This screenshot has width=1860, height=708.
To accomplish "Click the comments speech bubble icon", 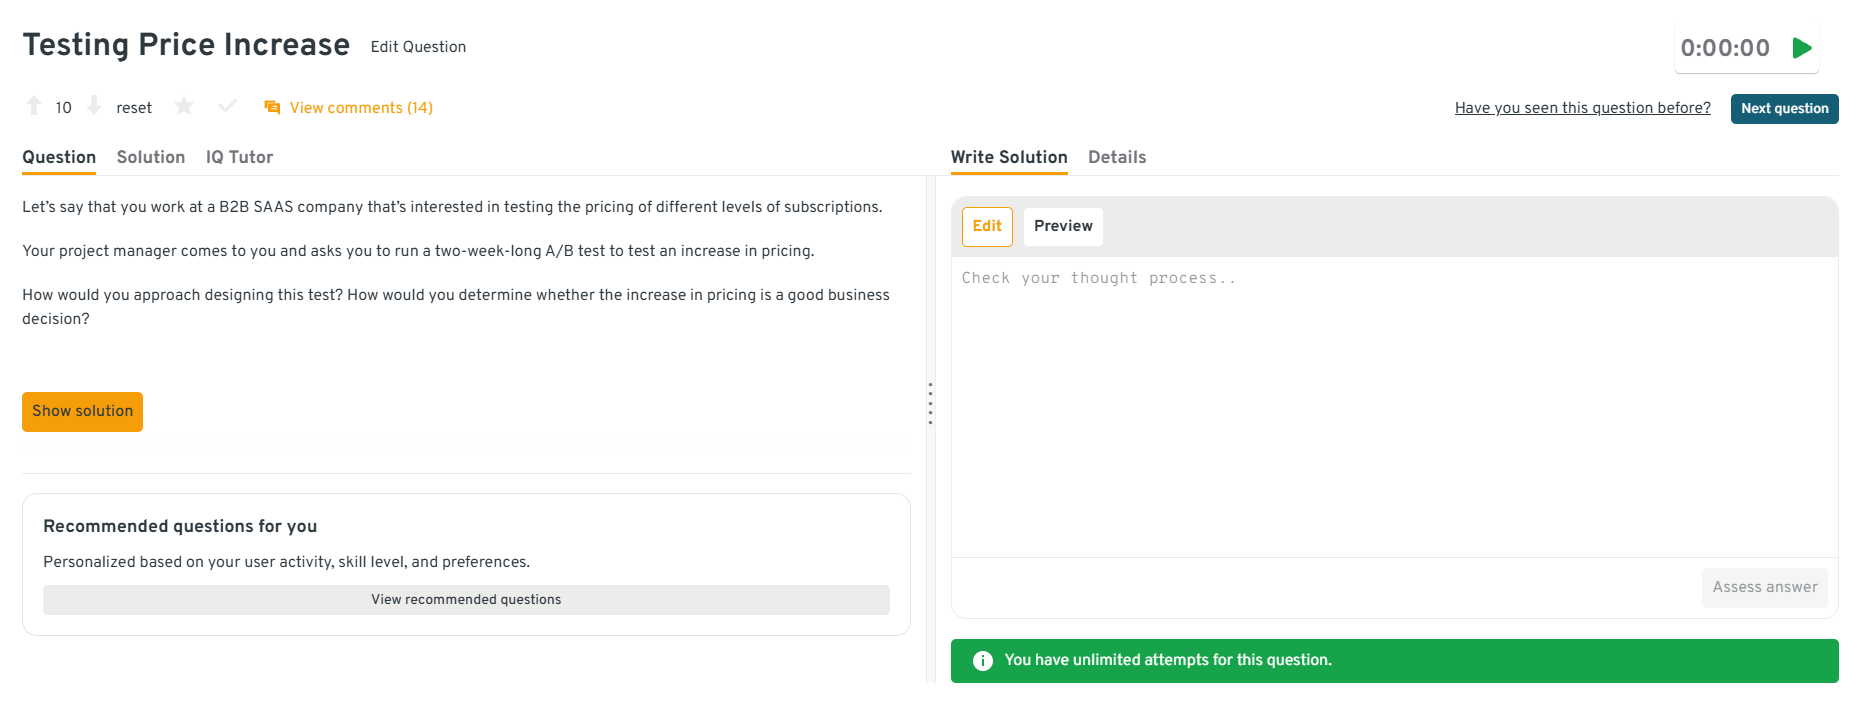I will pos(272,108).
